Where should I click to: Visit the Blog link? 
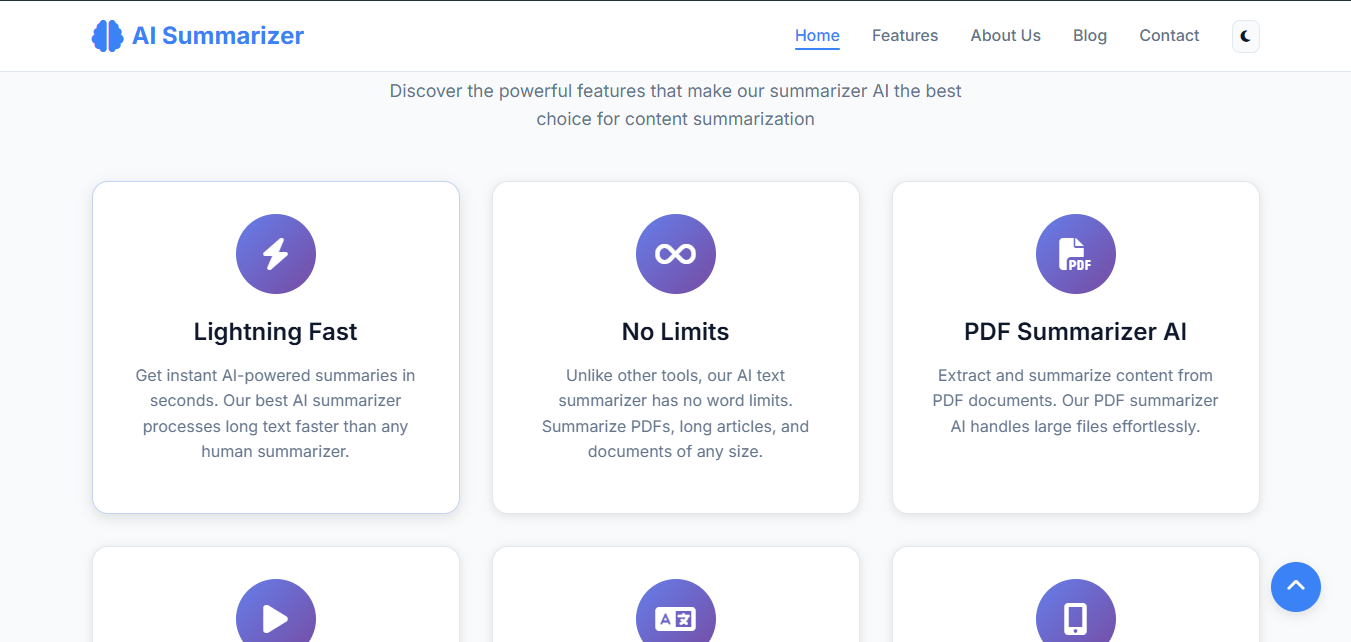(x=1090, y=36)
